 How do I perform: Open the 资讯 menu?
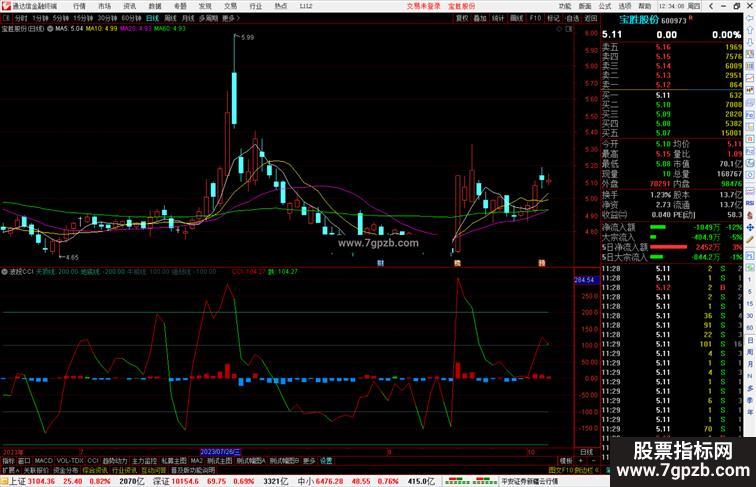(x=130, y=6)
